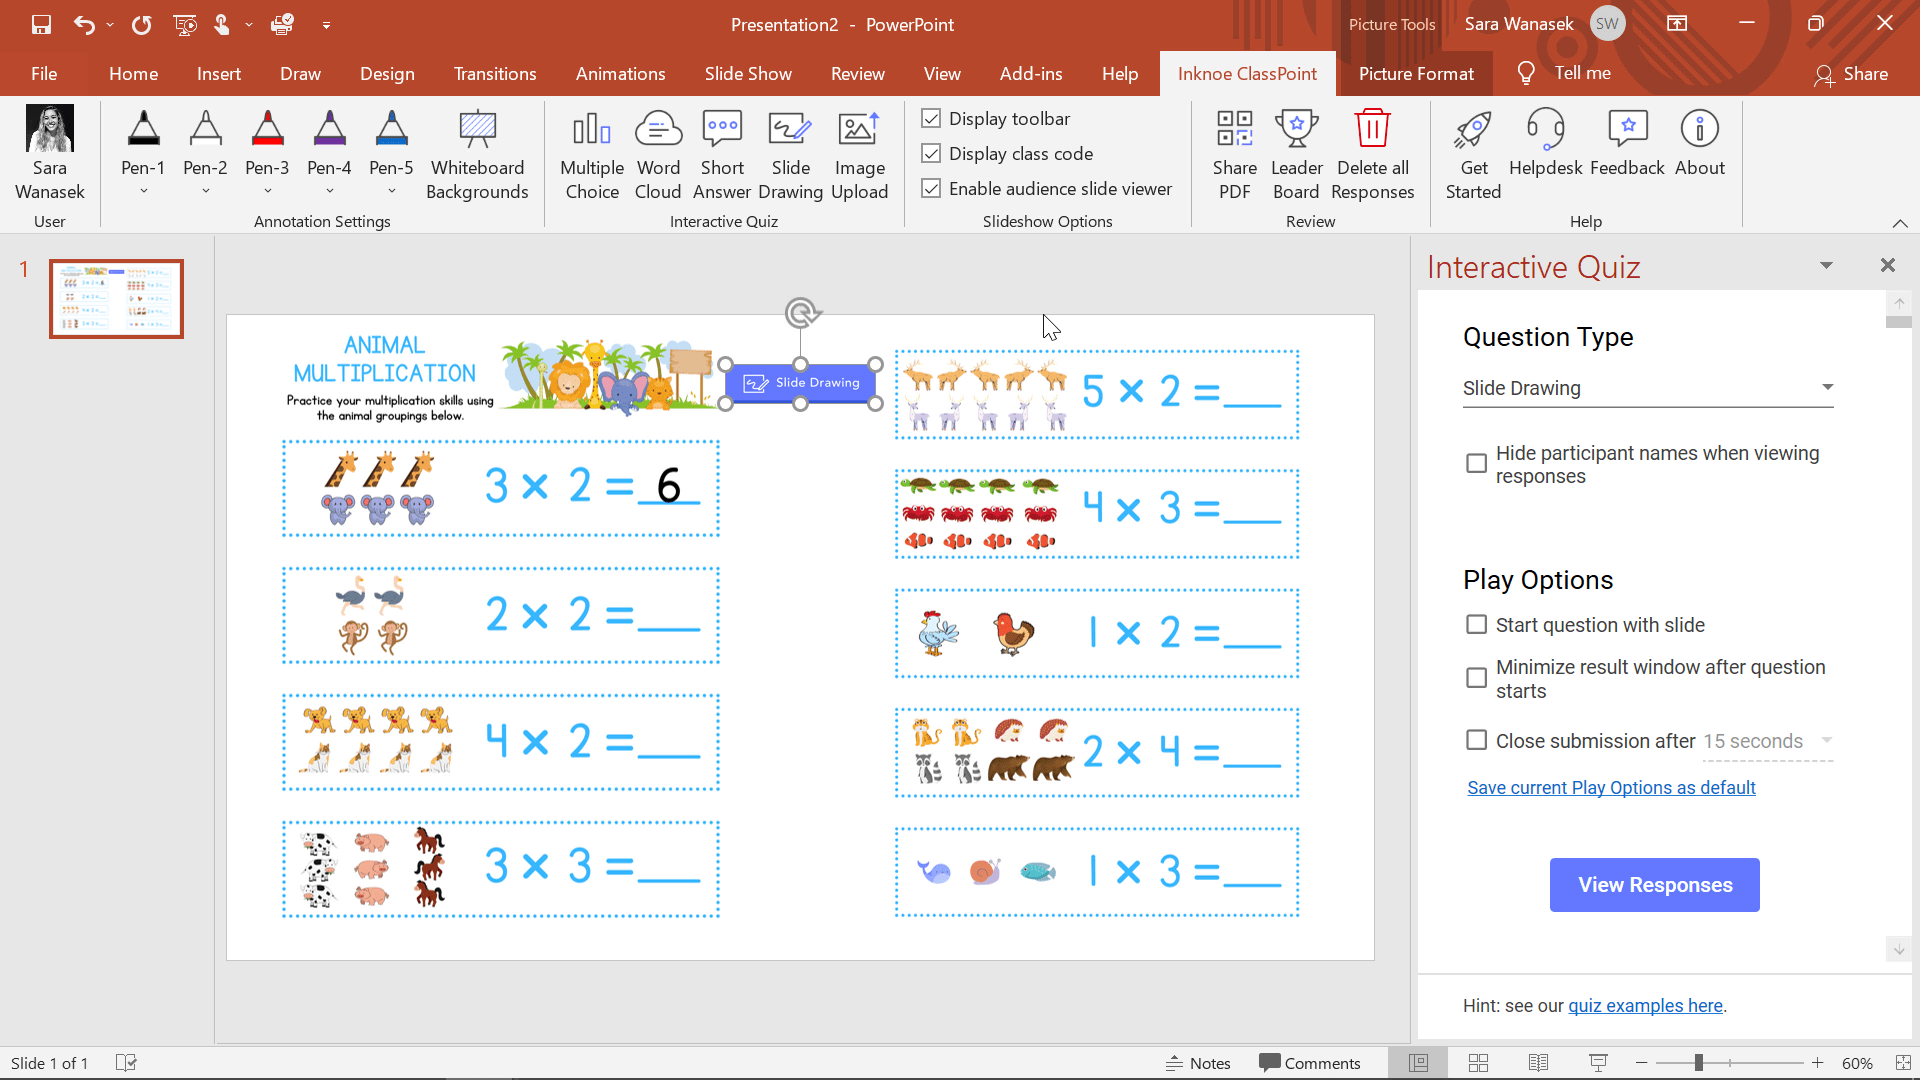Insert a Slide Drawing quiz

790,154
